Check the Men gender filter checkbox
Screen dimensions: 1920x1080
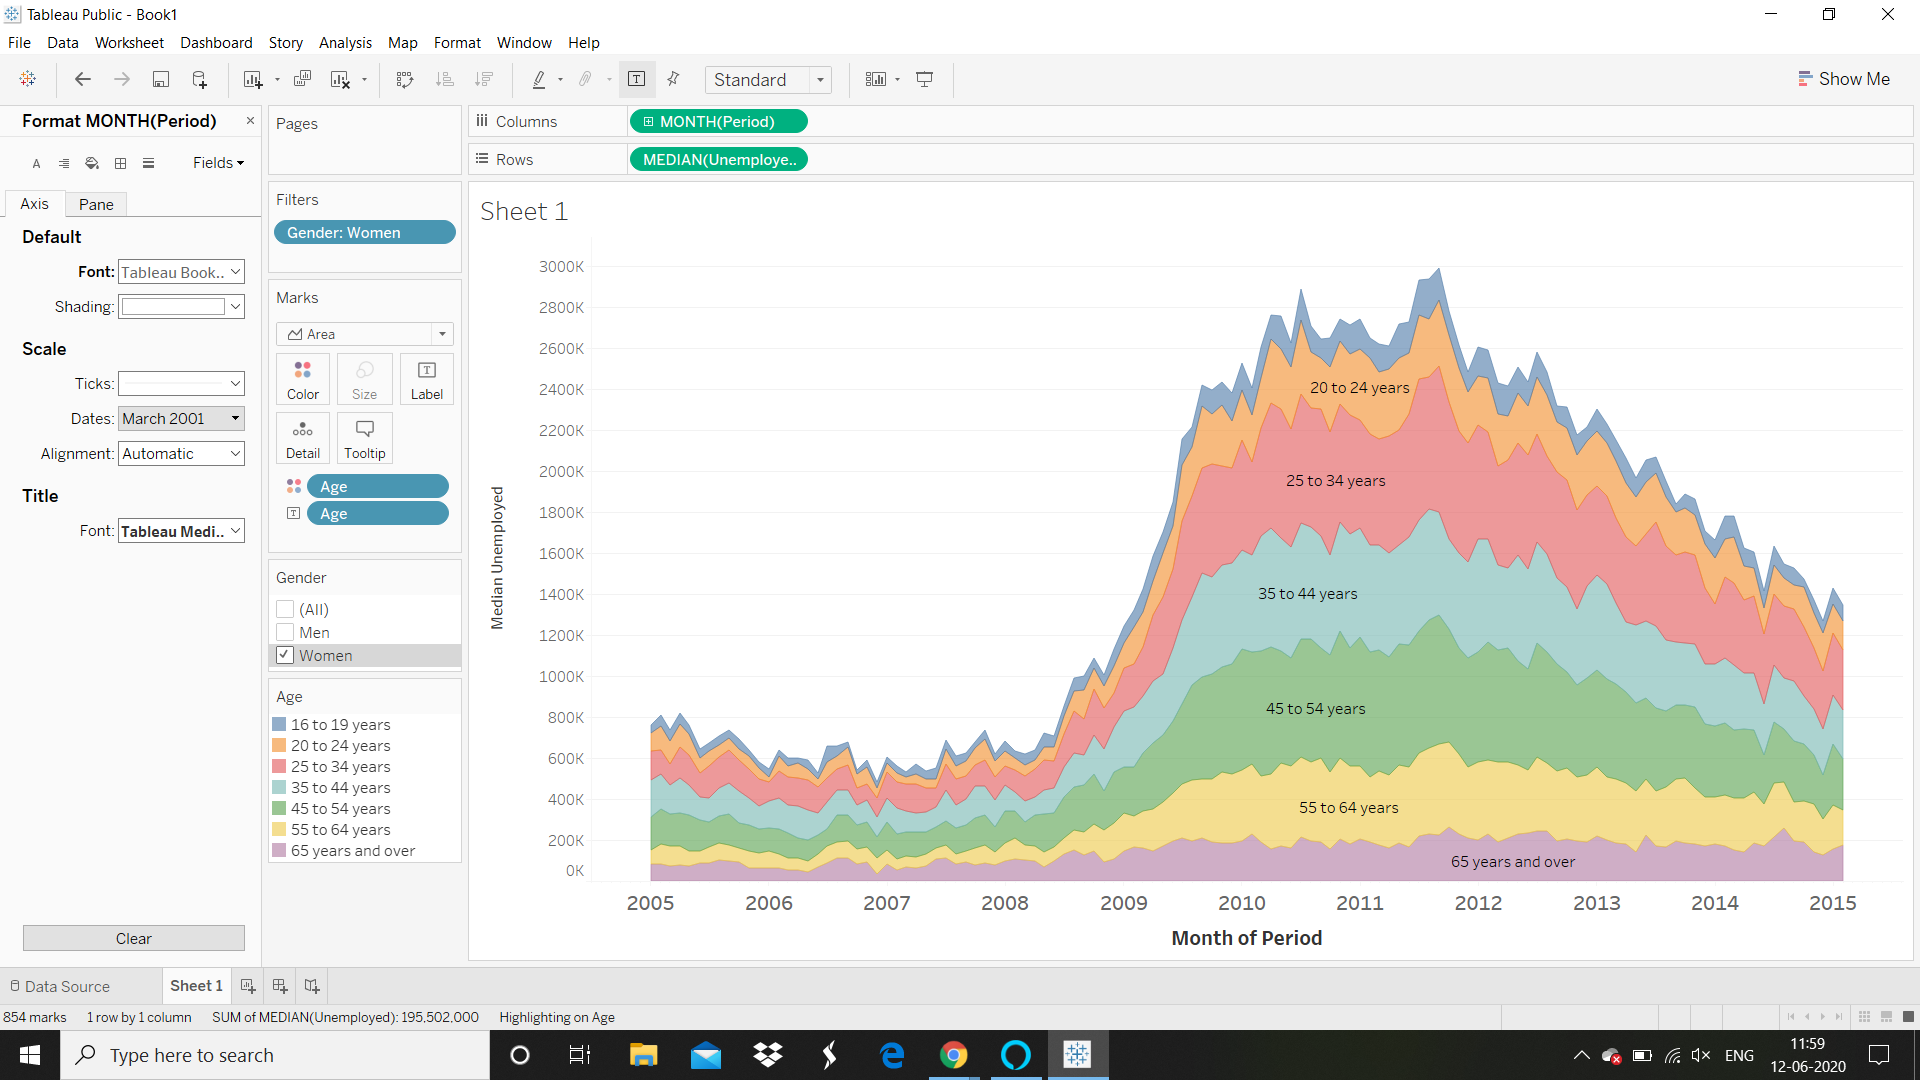285,632
